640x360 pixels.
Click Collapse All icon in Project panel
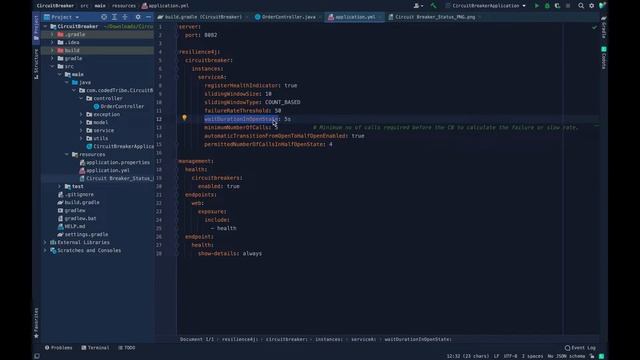click(125, 17)
